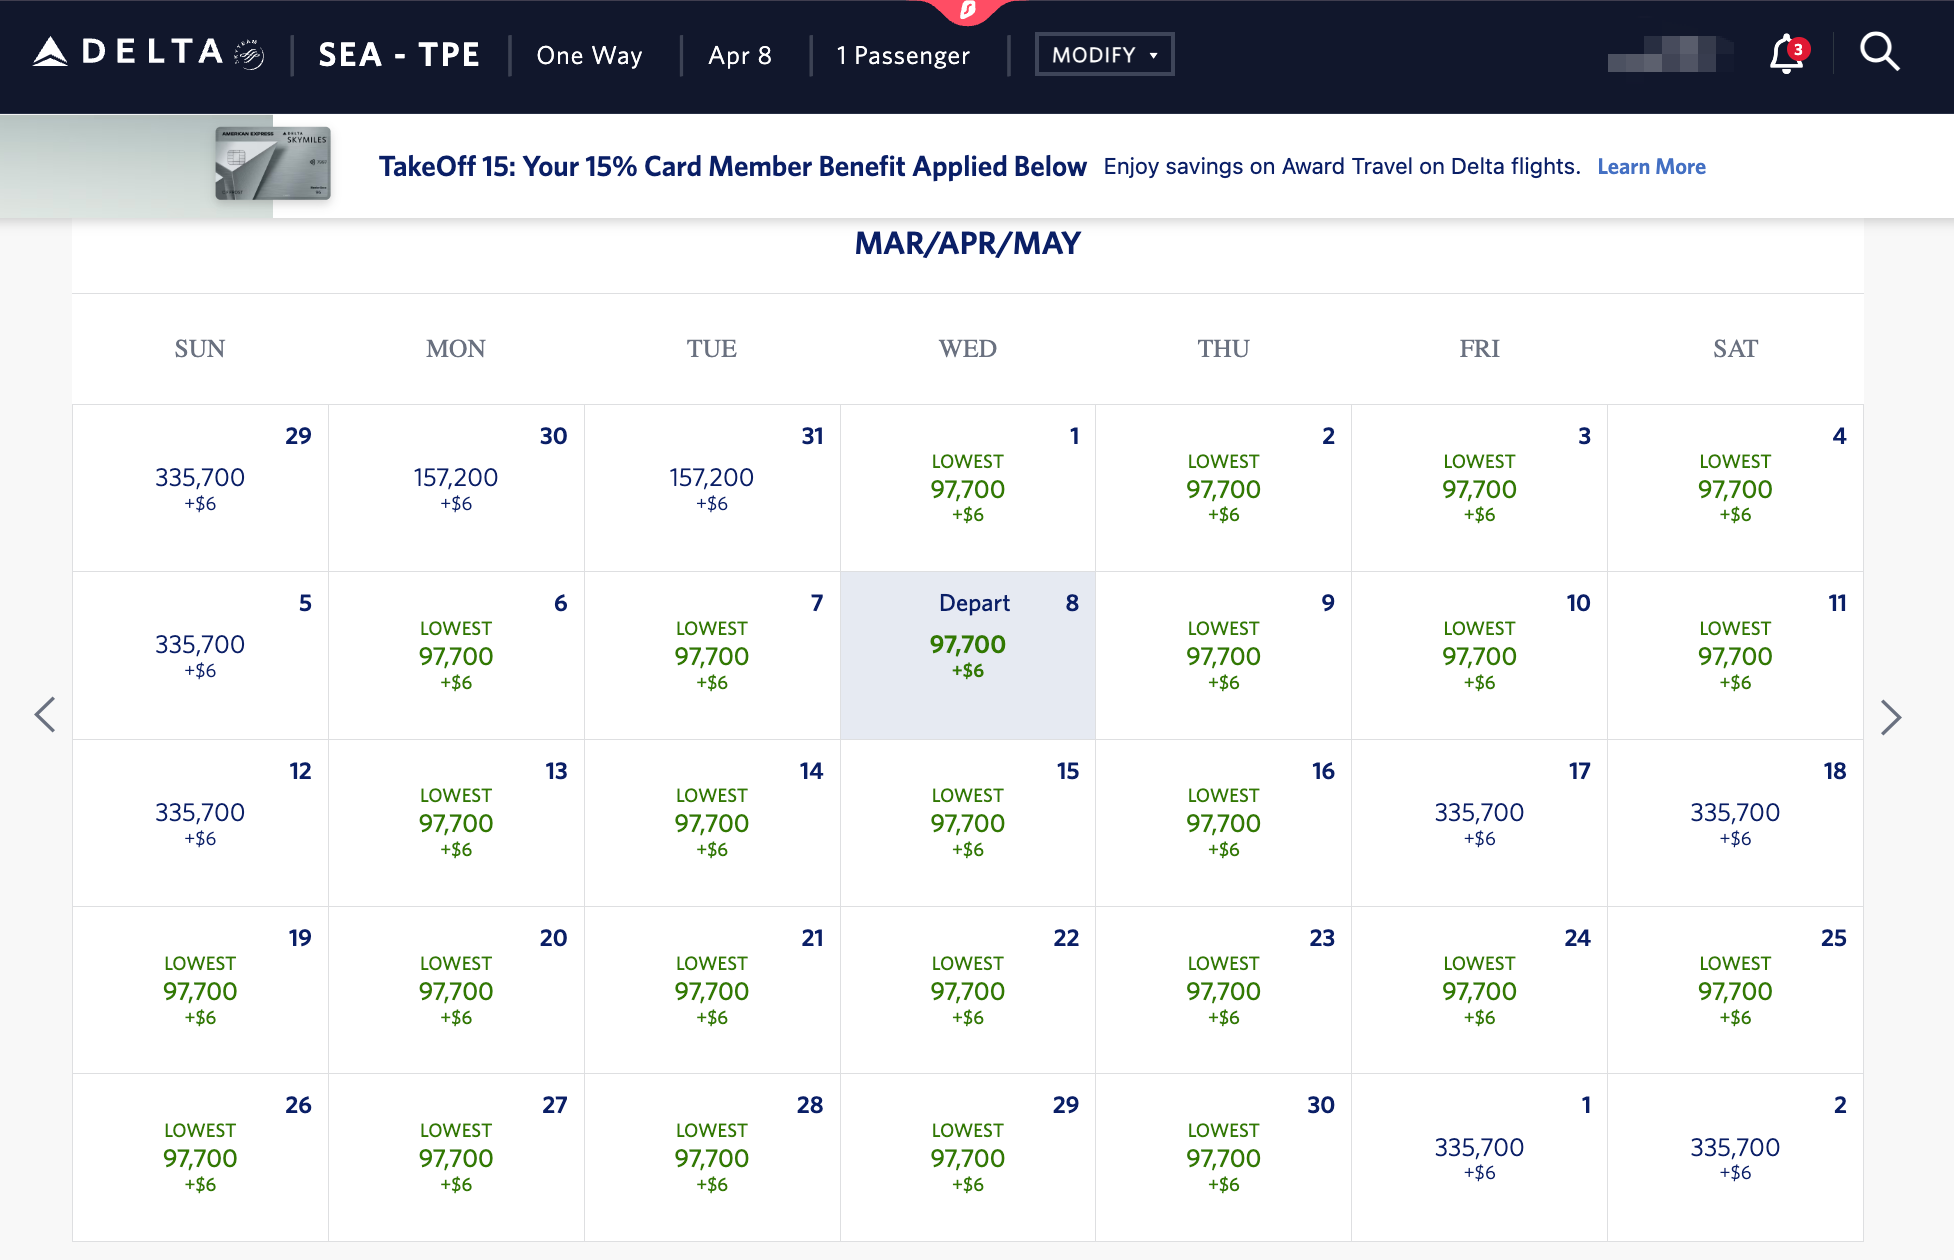The width and height of the screenshot is (1954, 1260).
Task: Click the red tab at top center
Action: click(967, 10)
